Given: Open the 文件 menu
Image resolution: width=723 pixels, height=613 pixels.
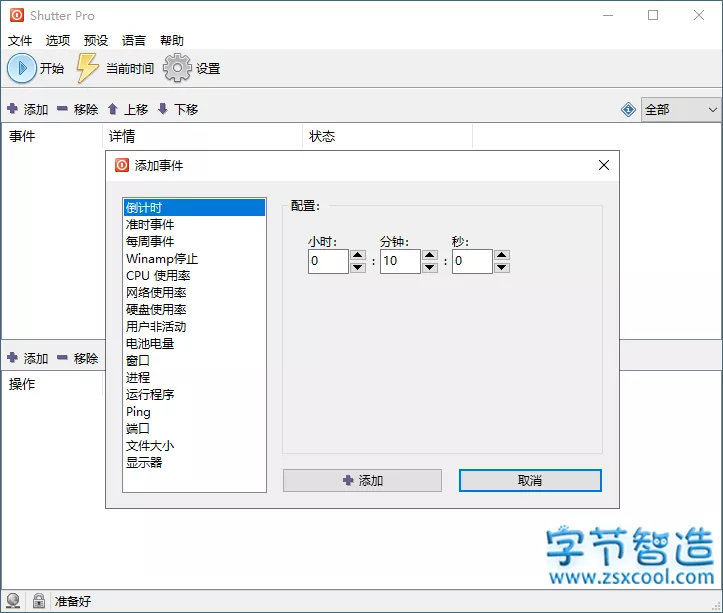Looking at the screenshot, I should (20, 41).
